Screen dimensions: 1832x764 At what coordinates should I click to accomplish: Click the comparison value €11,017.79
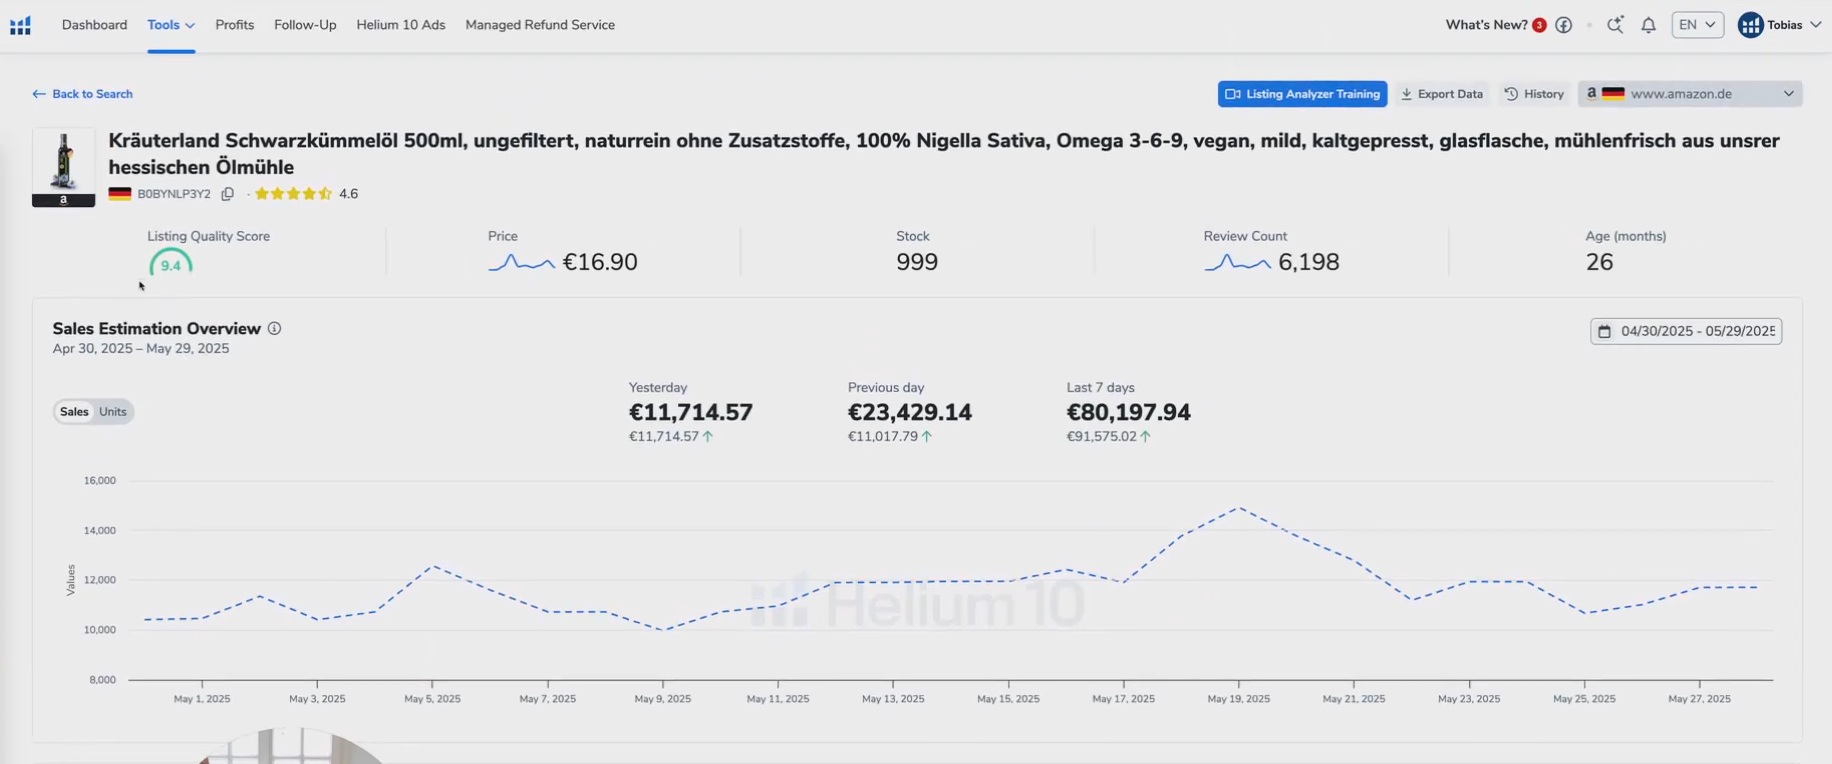pos(883,437)
